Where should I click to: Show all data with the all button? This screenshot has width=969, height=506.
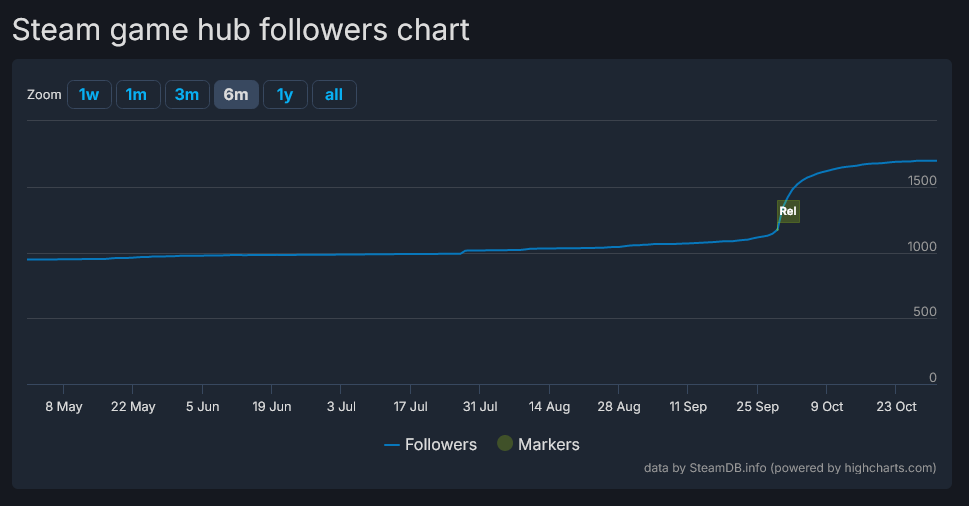tap(334, 95)
